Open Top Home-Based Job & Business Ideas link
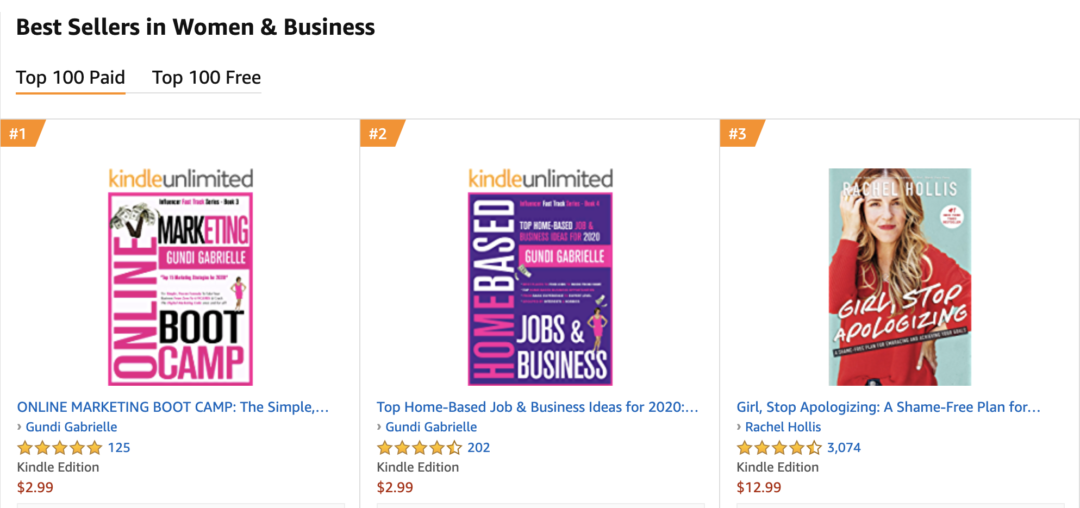 coord(537,407)
